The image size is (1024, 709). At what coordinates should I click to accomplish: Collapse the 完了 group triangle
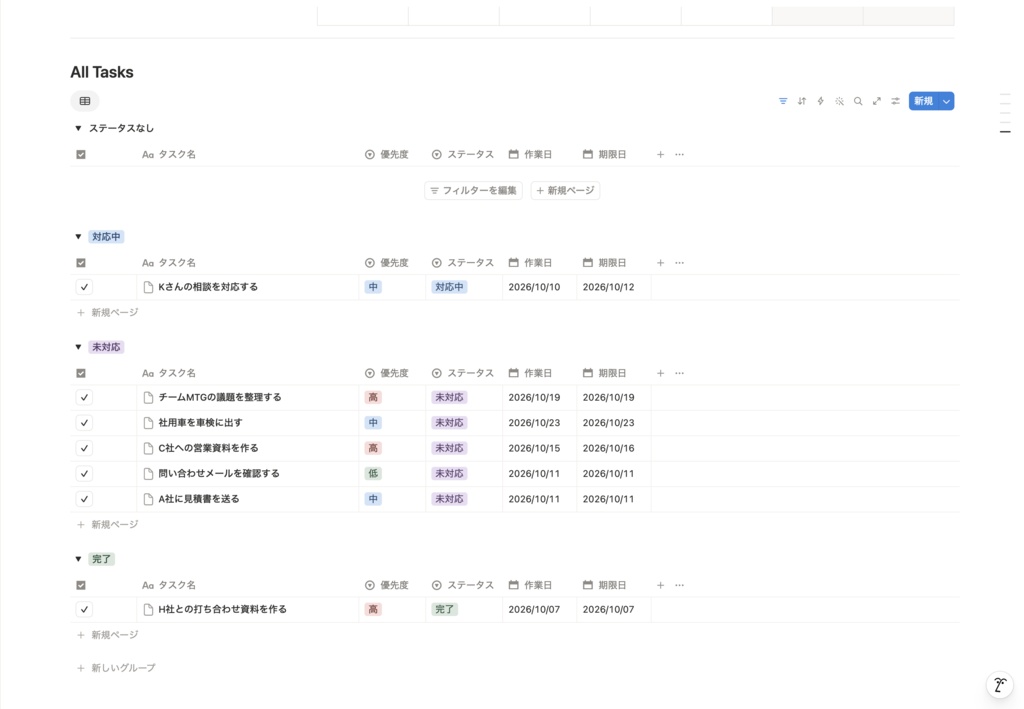click(x=78, y=559)
